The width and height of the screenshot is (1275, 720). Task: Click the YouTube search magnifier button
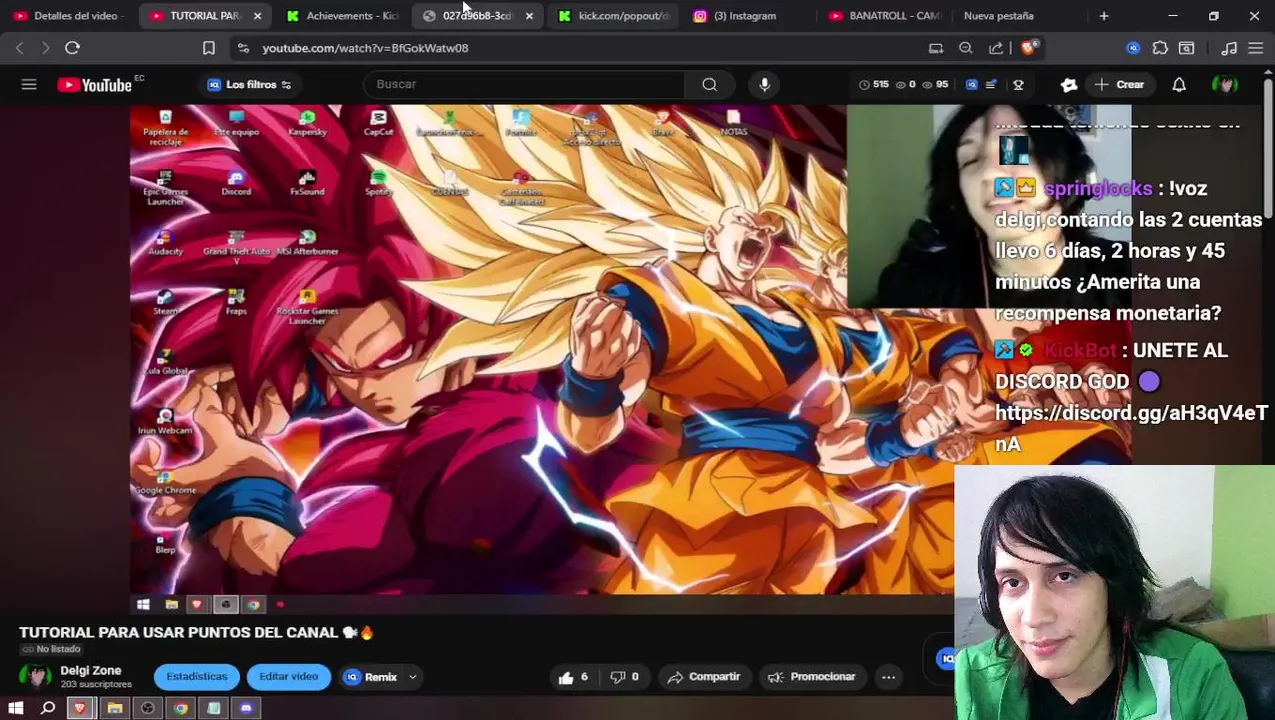[709, 85]
